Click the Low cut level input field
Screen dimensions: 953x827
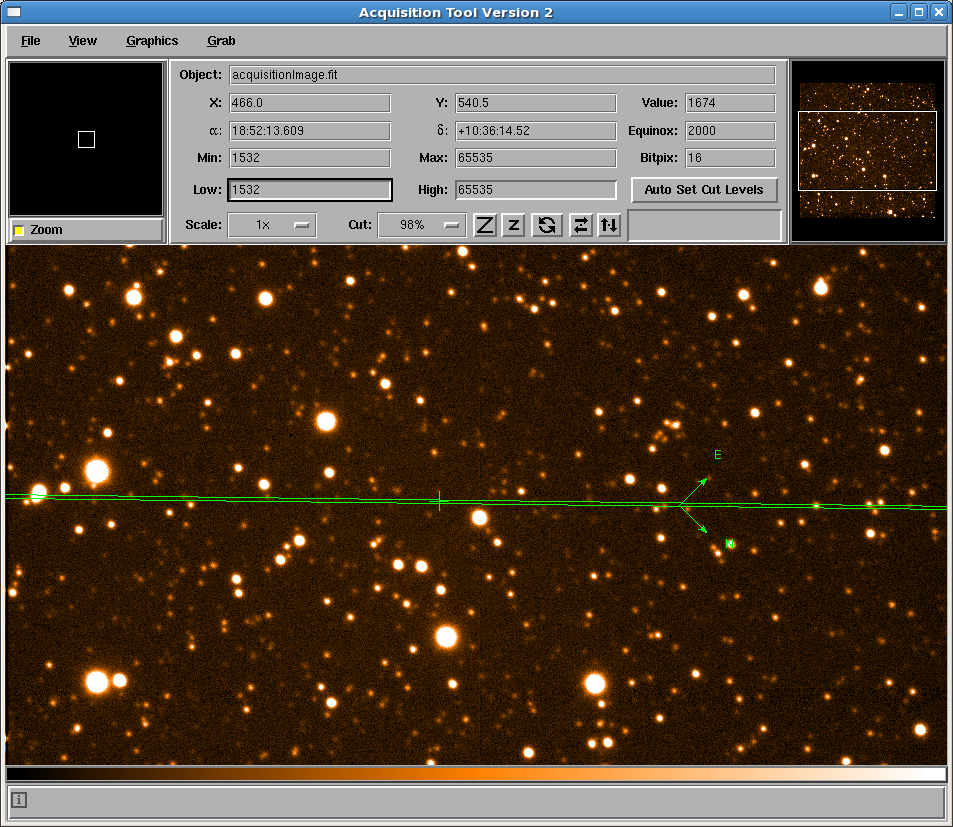[x=309, y=190]
